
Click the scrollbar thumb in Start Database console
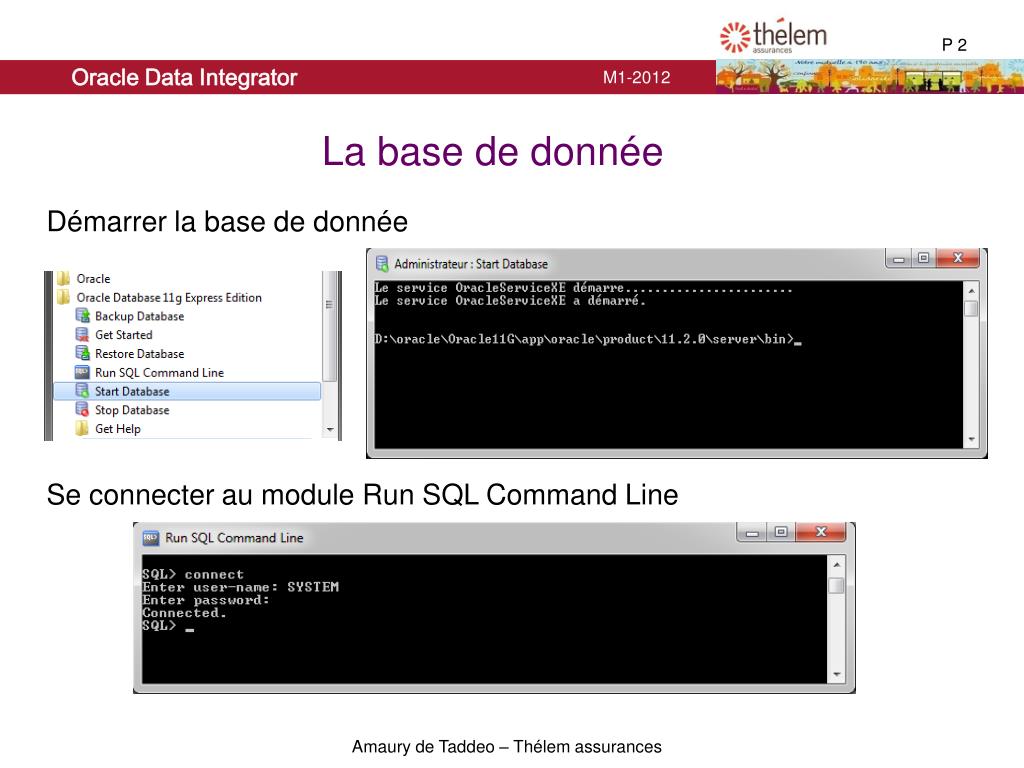(971, 309)
